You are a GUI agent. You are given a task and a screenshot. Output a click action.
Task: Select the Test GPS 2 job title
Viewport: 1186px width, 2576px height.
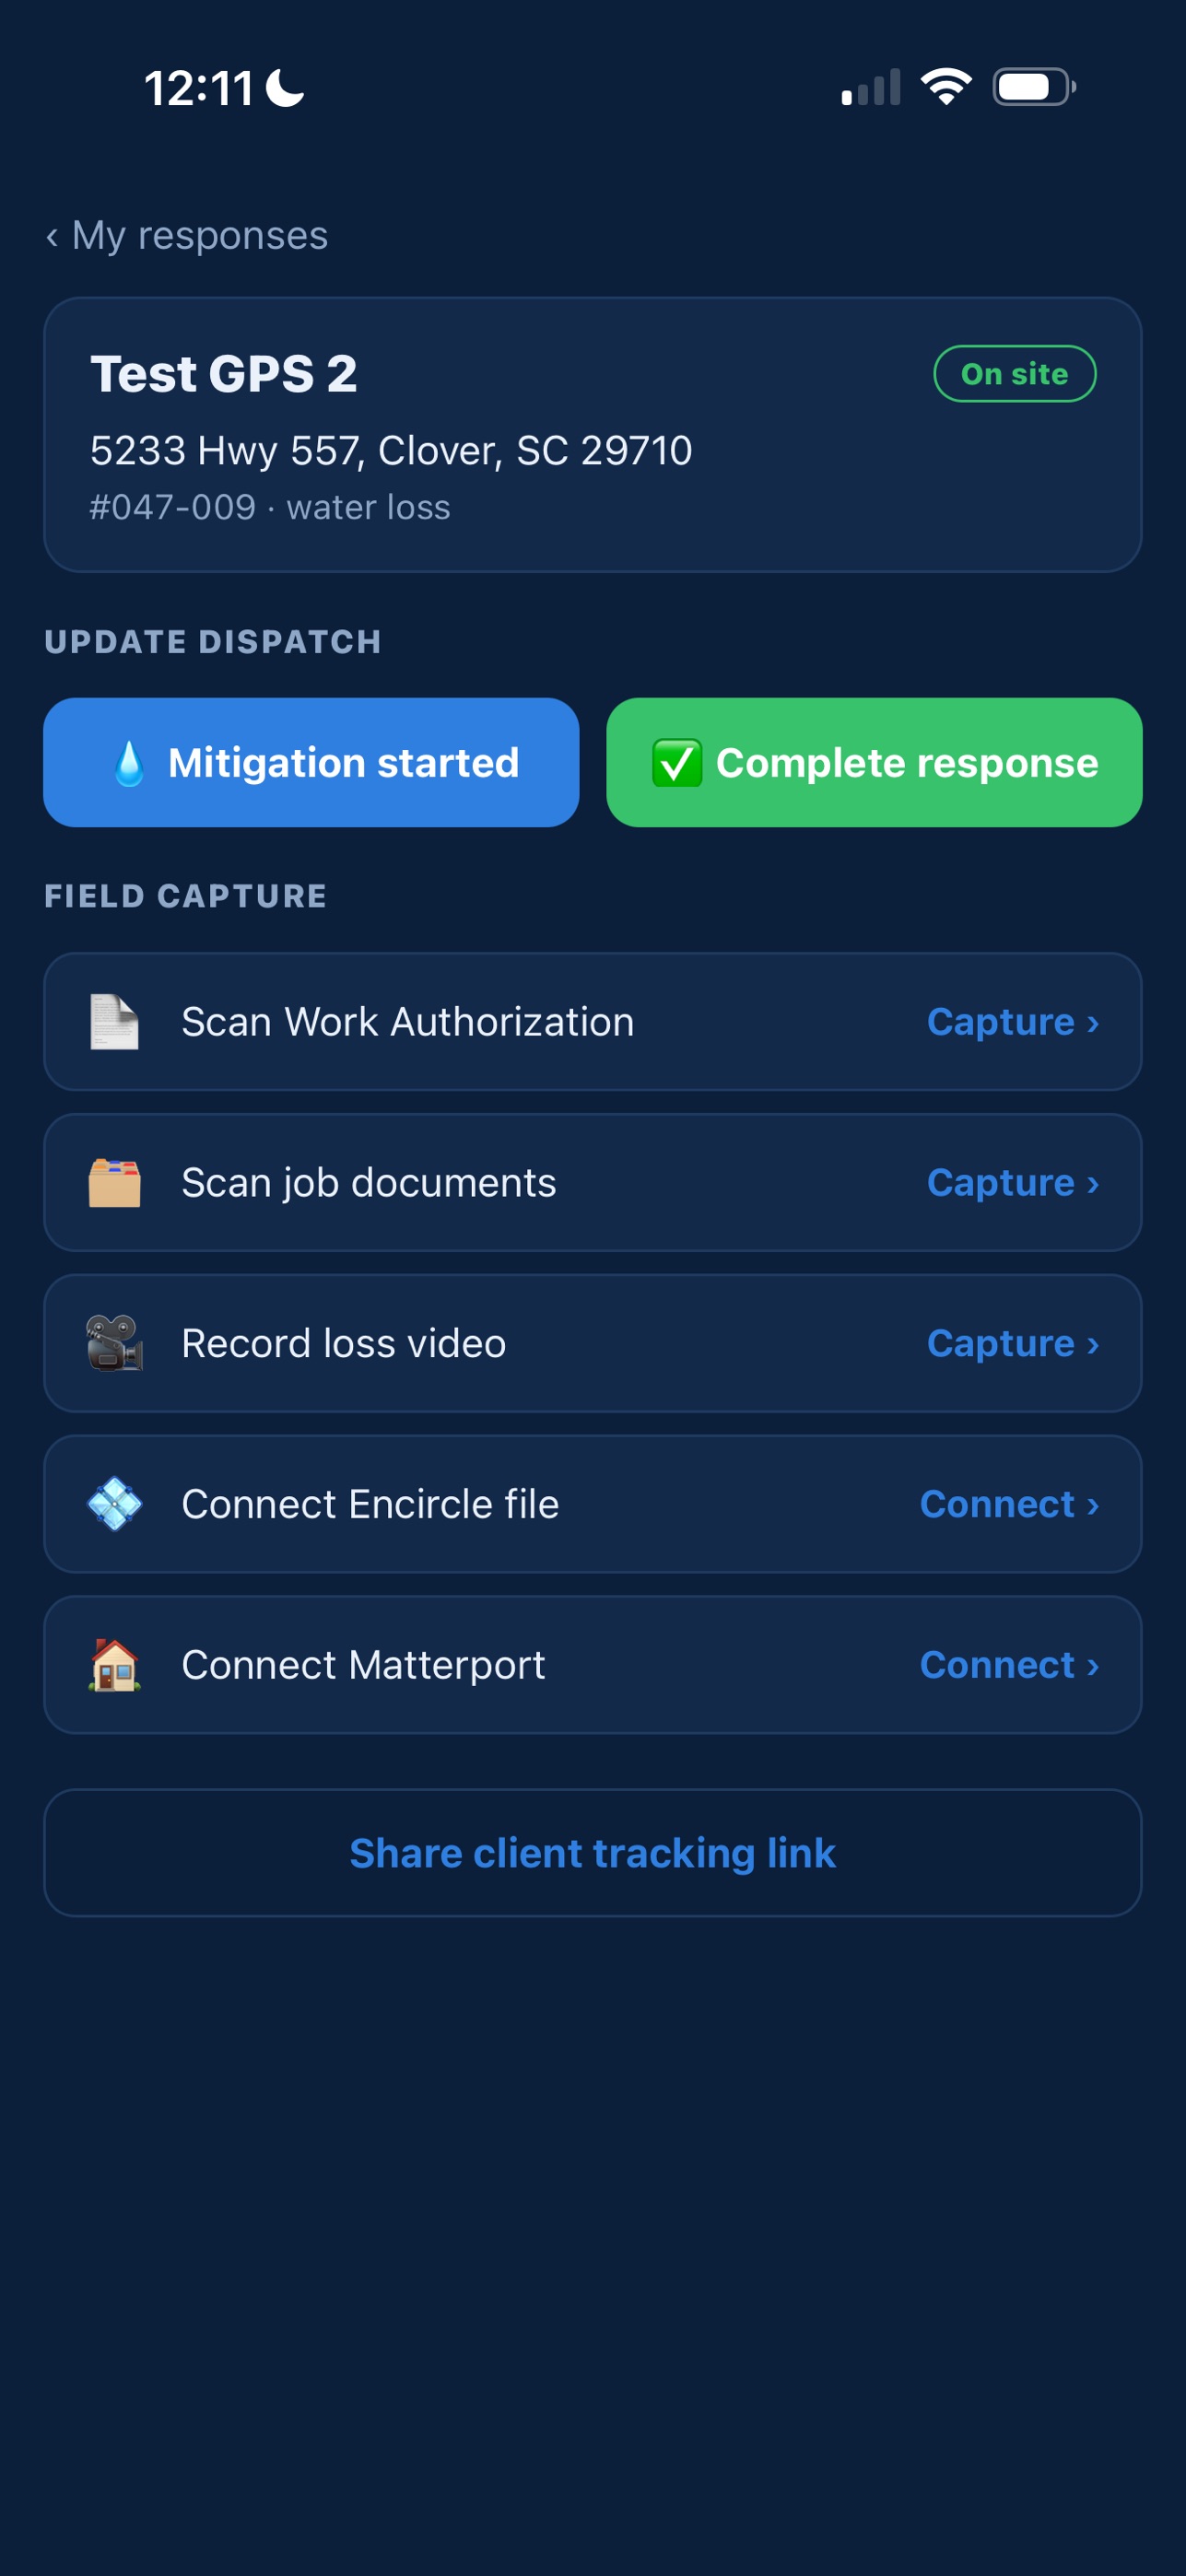coord(224,374)
